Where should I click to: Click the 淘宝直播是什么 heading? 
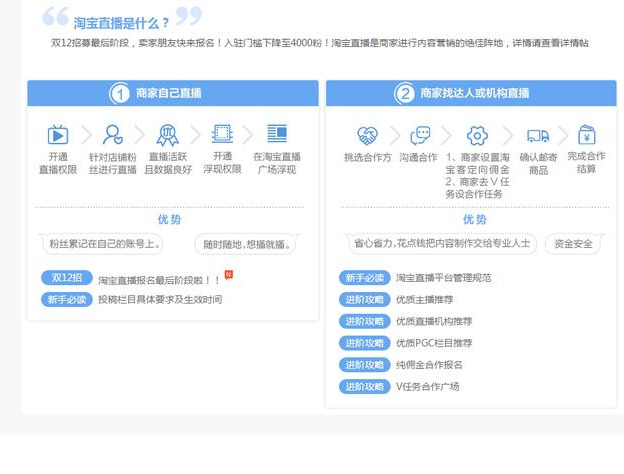(x=121, y=23)
